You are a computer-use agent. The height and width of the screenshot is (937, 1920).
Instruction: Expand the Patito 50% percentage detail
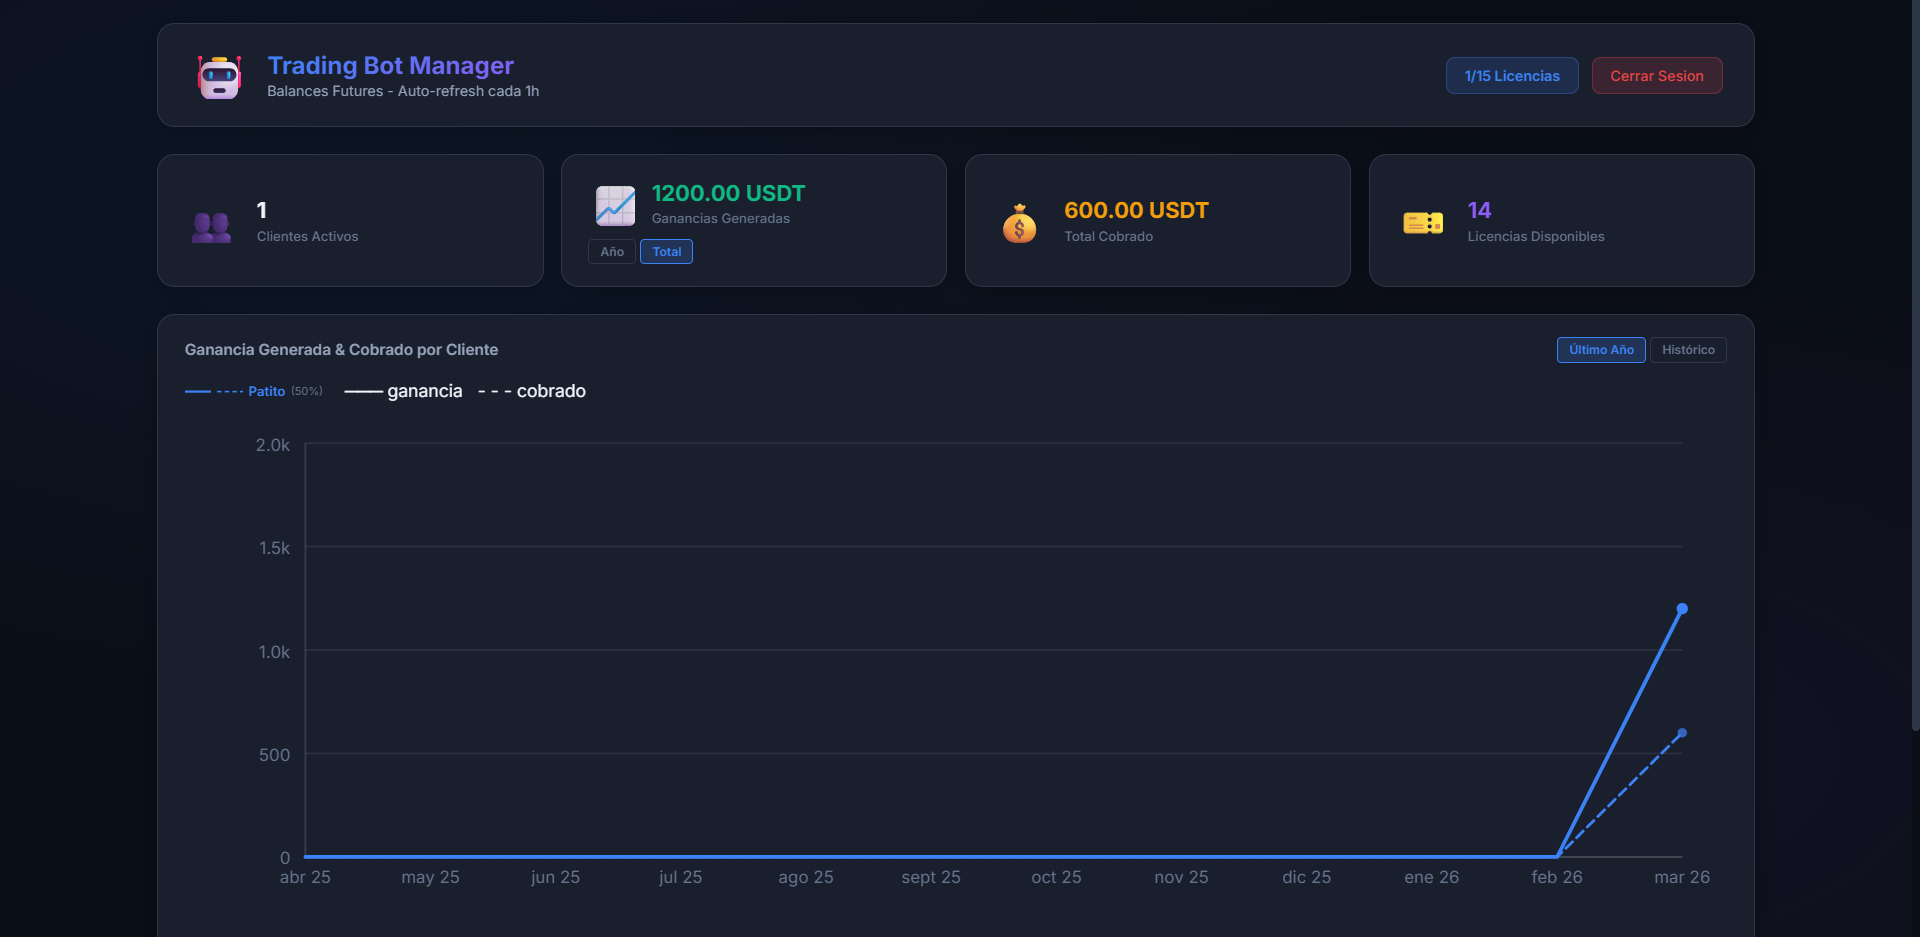point(307,391)
